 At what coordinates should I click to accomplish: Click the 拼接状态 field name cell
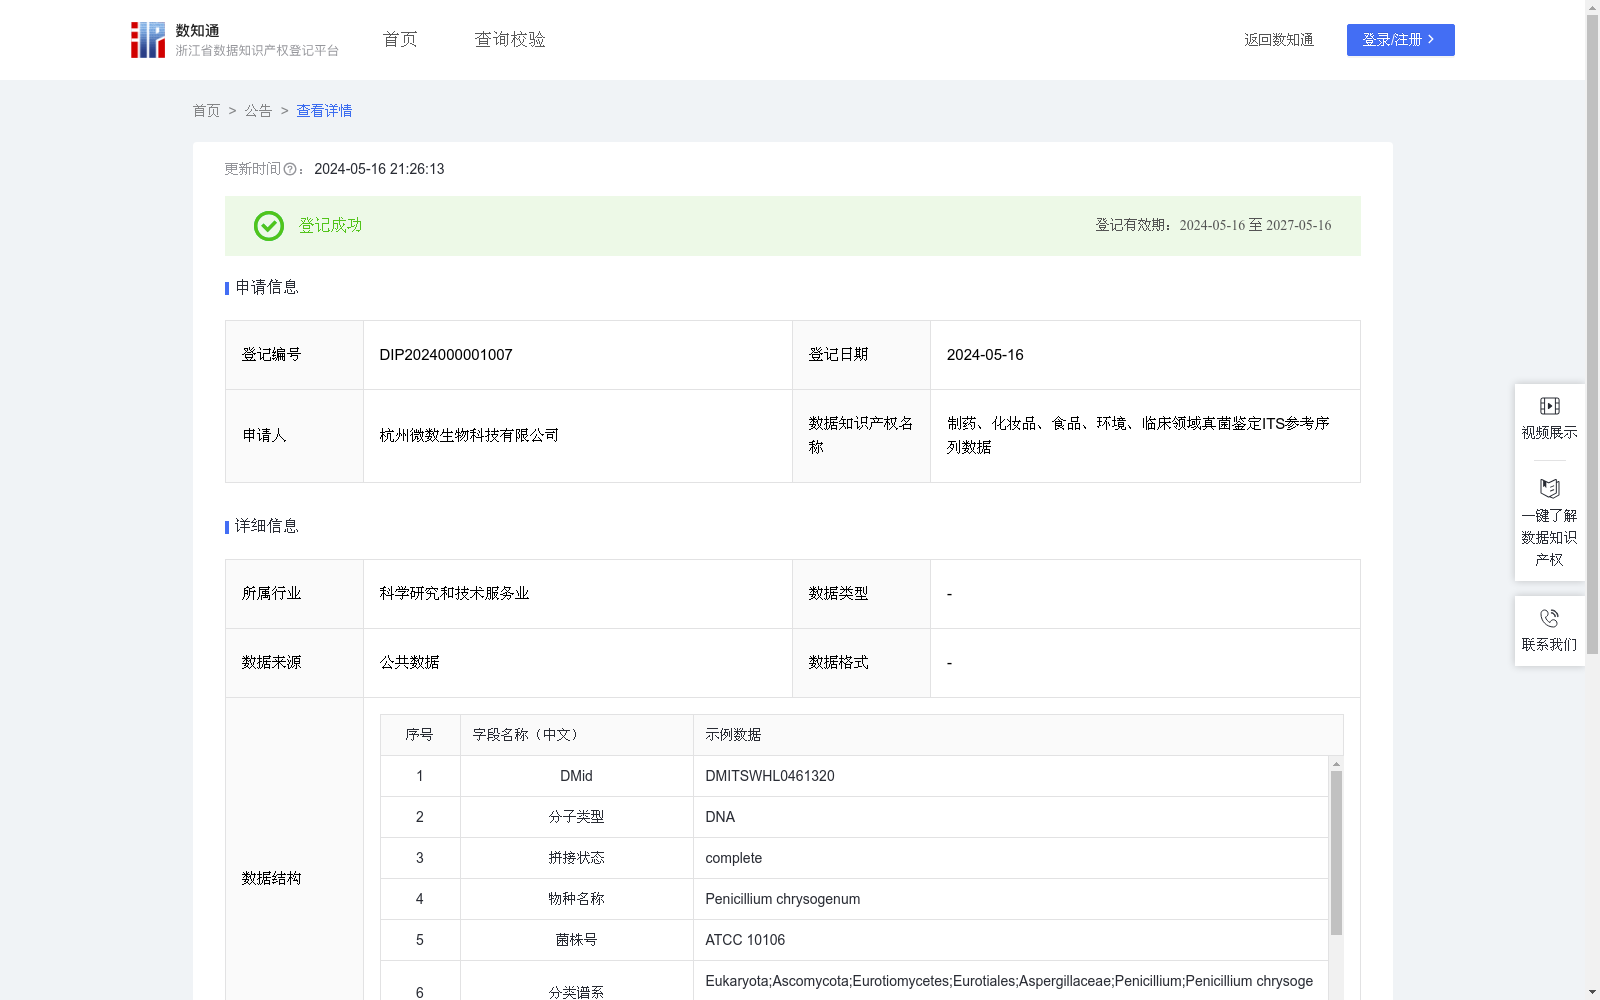coord(576,858)
